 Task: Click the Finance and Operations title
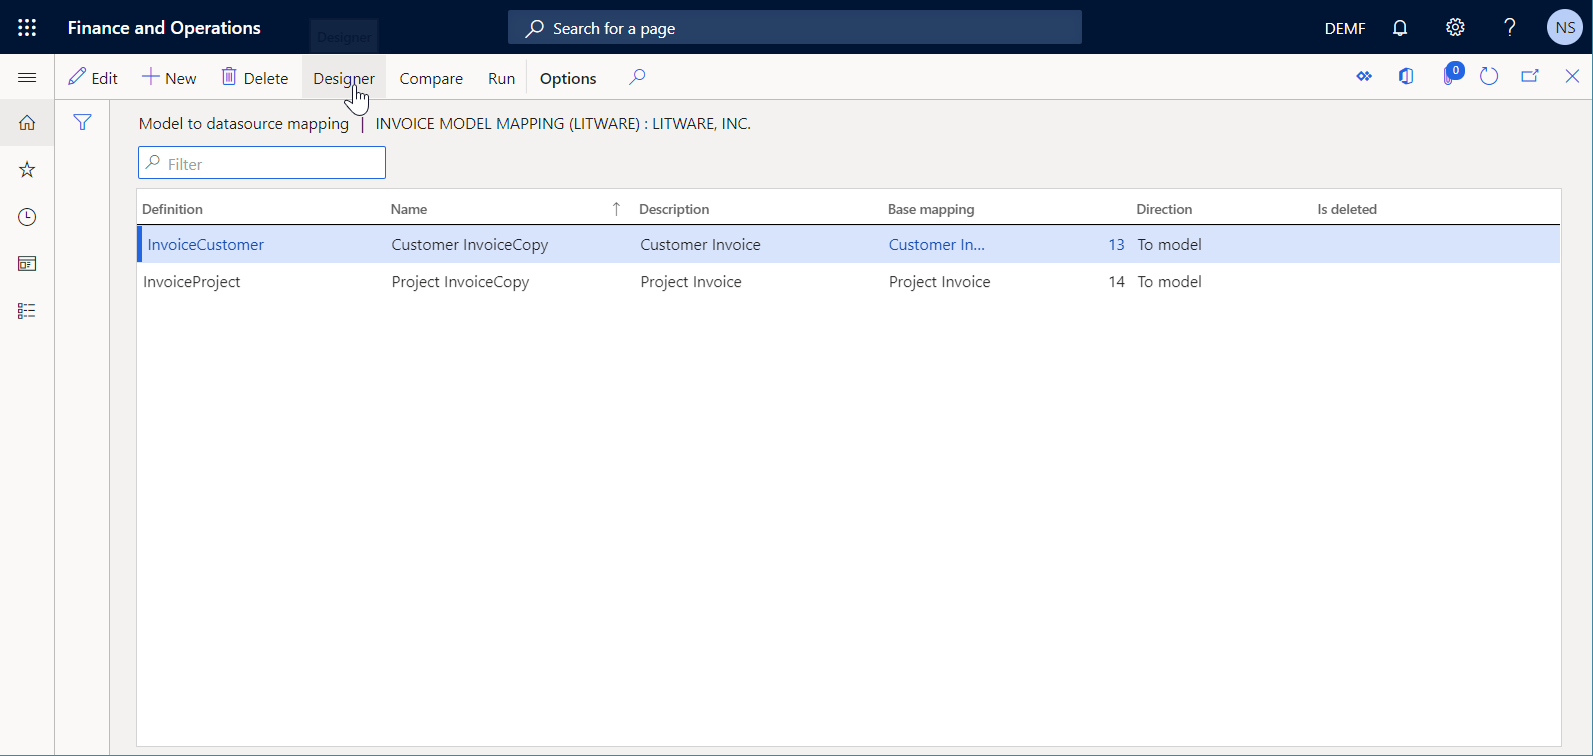(164, 28)
